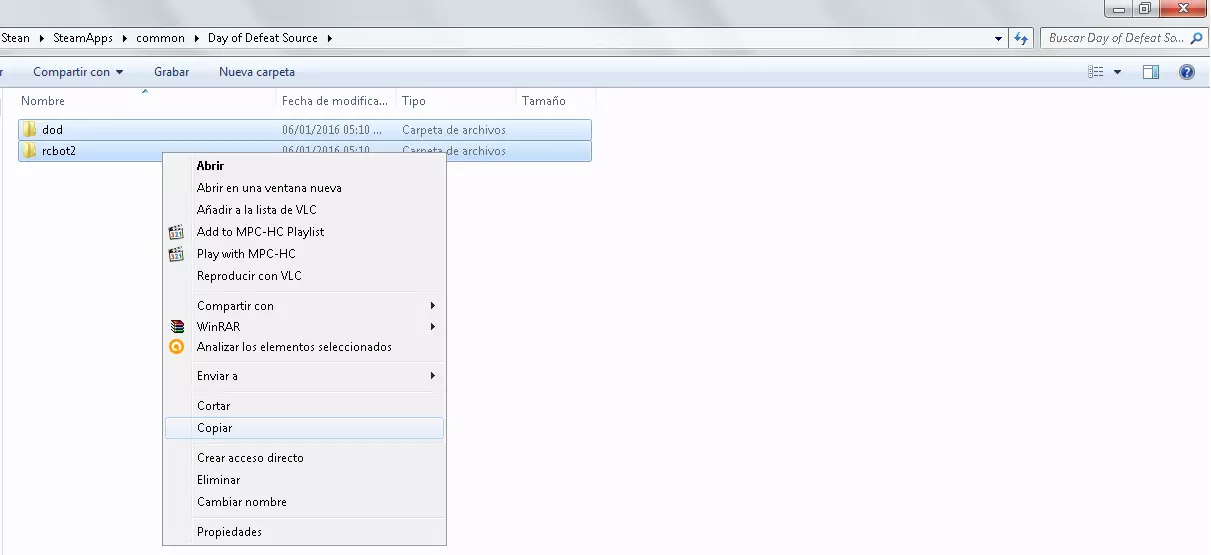
Task: Click the change view icon
Action: pos(1096,72)
